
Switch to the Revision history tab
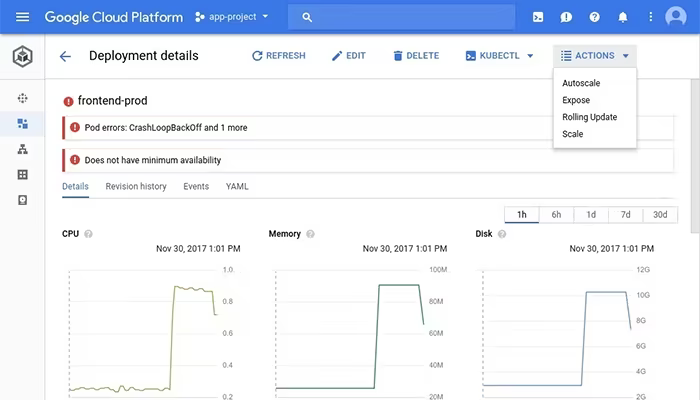[136, 186]
